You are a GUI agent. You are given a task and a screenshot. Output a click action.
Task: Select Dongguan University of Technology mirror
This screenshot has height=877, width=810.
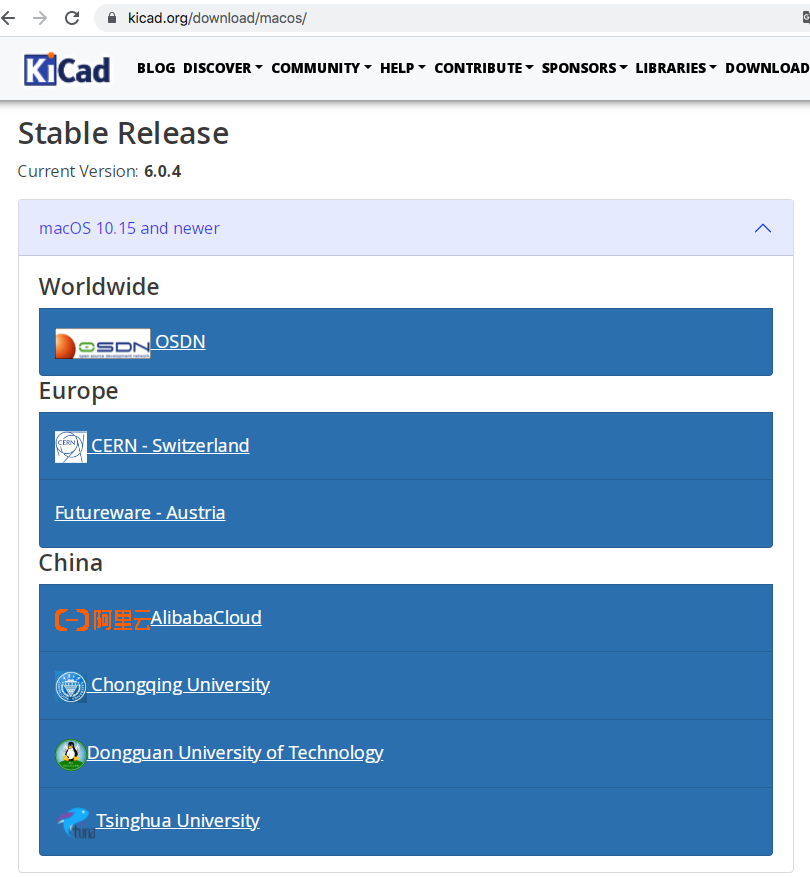point(235,753)
